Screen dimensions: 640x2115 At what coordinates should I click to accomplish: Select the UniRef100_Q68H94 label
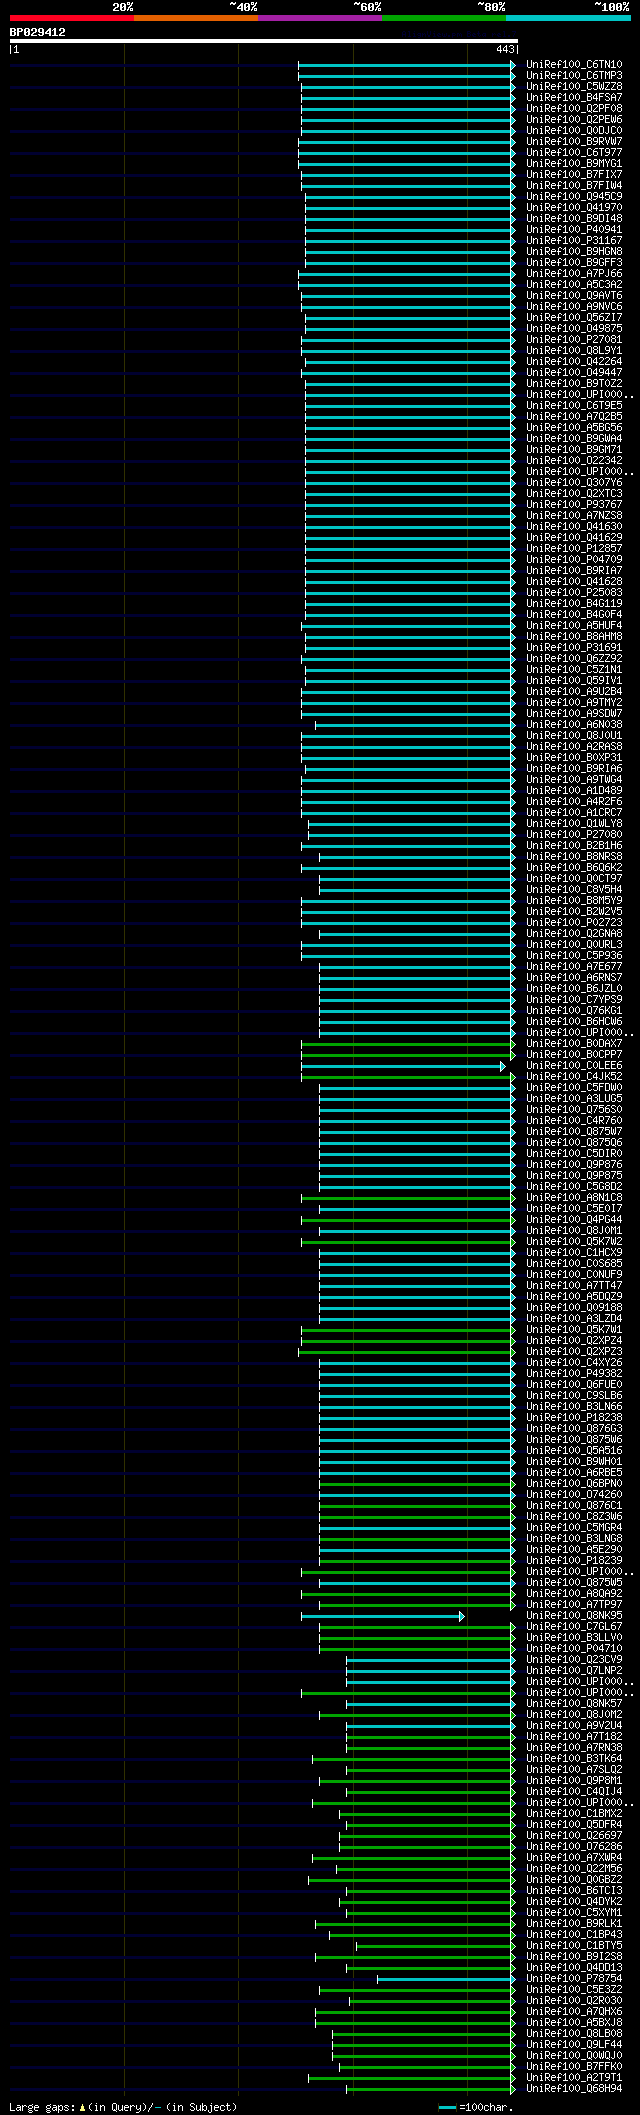point(574,2089)
